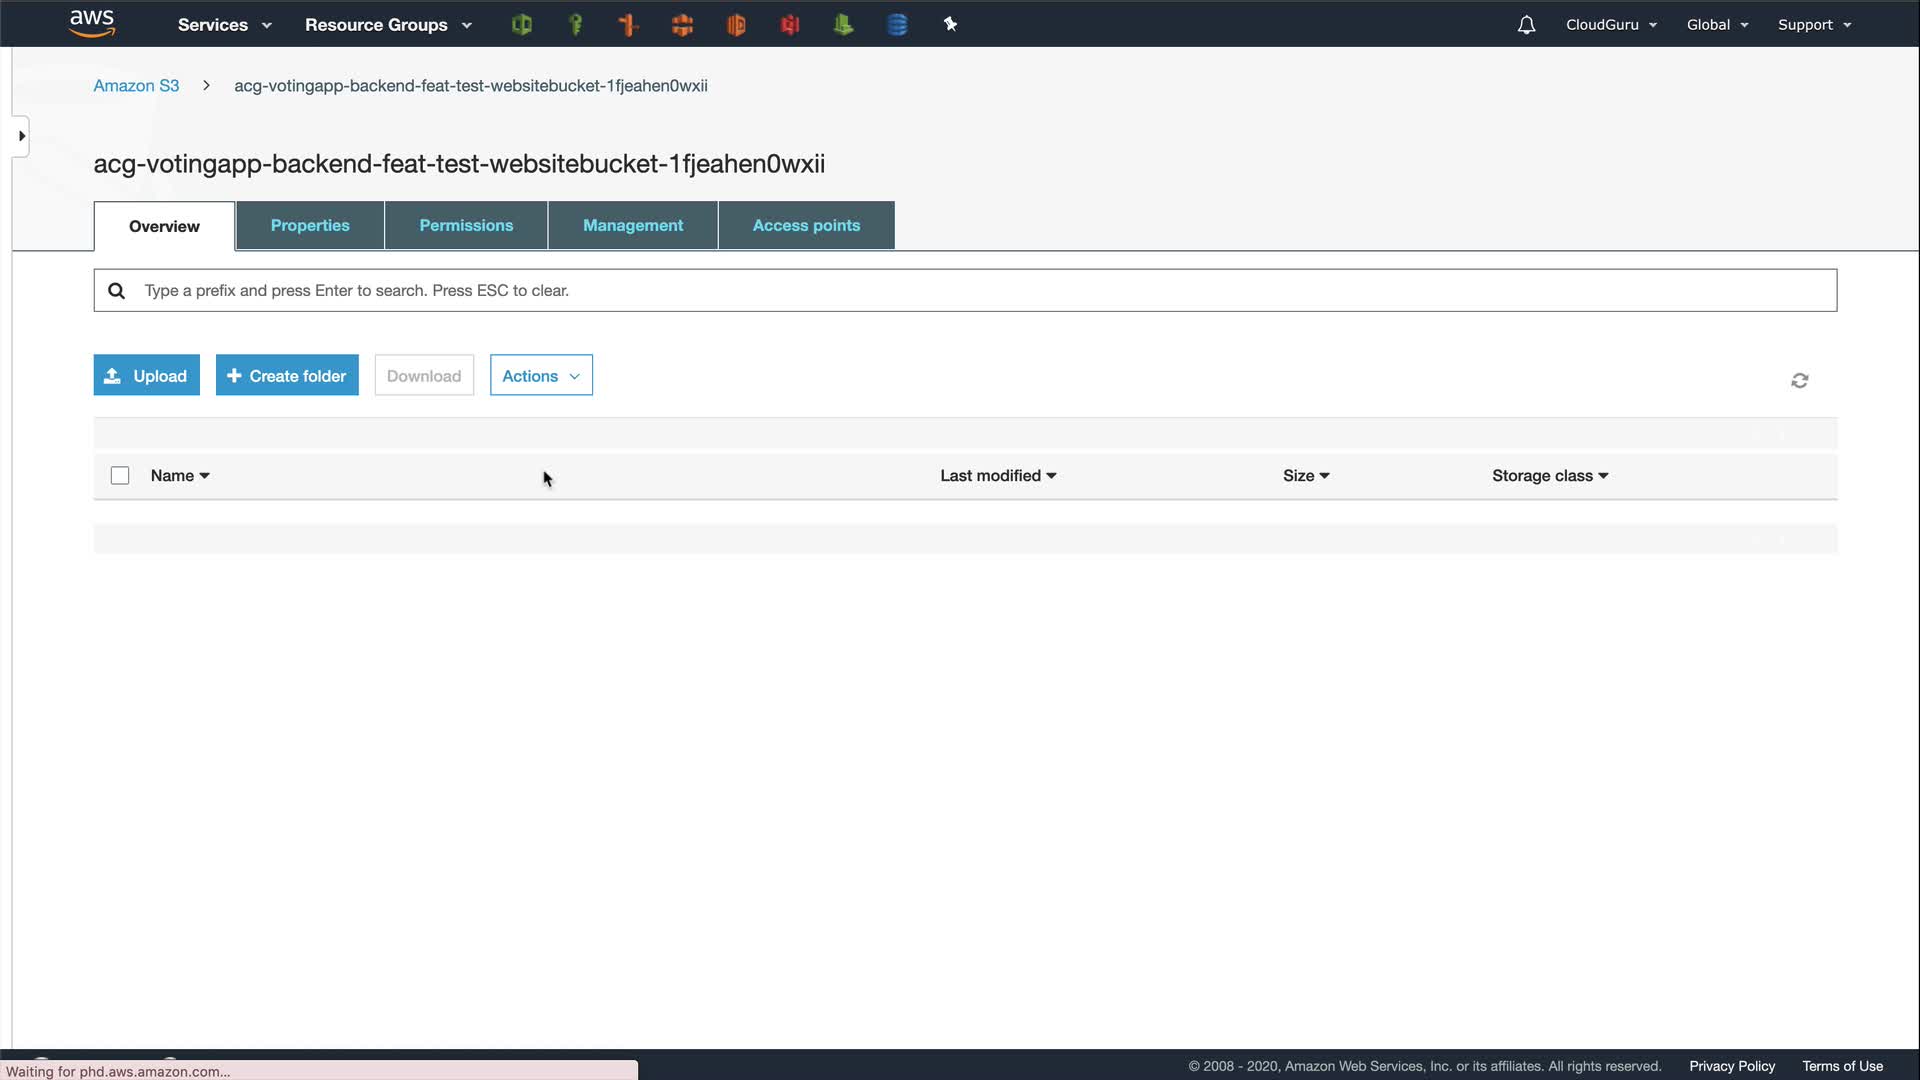The height and width of the screenshot is (1080, 1920).
Task: Expand the Services menu
Action: tap(224, 25)
